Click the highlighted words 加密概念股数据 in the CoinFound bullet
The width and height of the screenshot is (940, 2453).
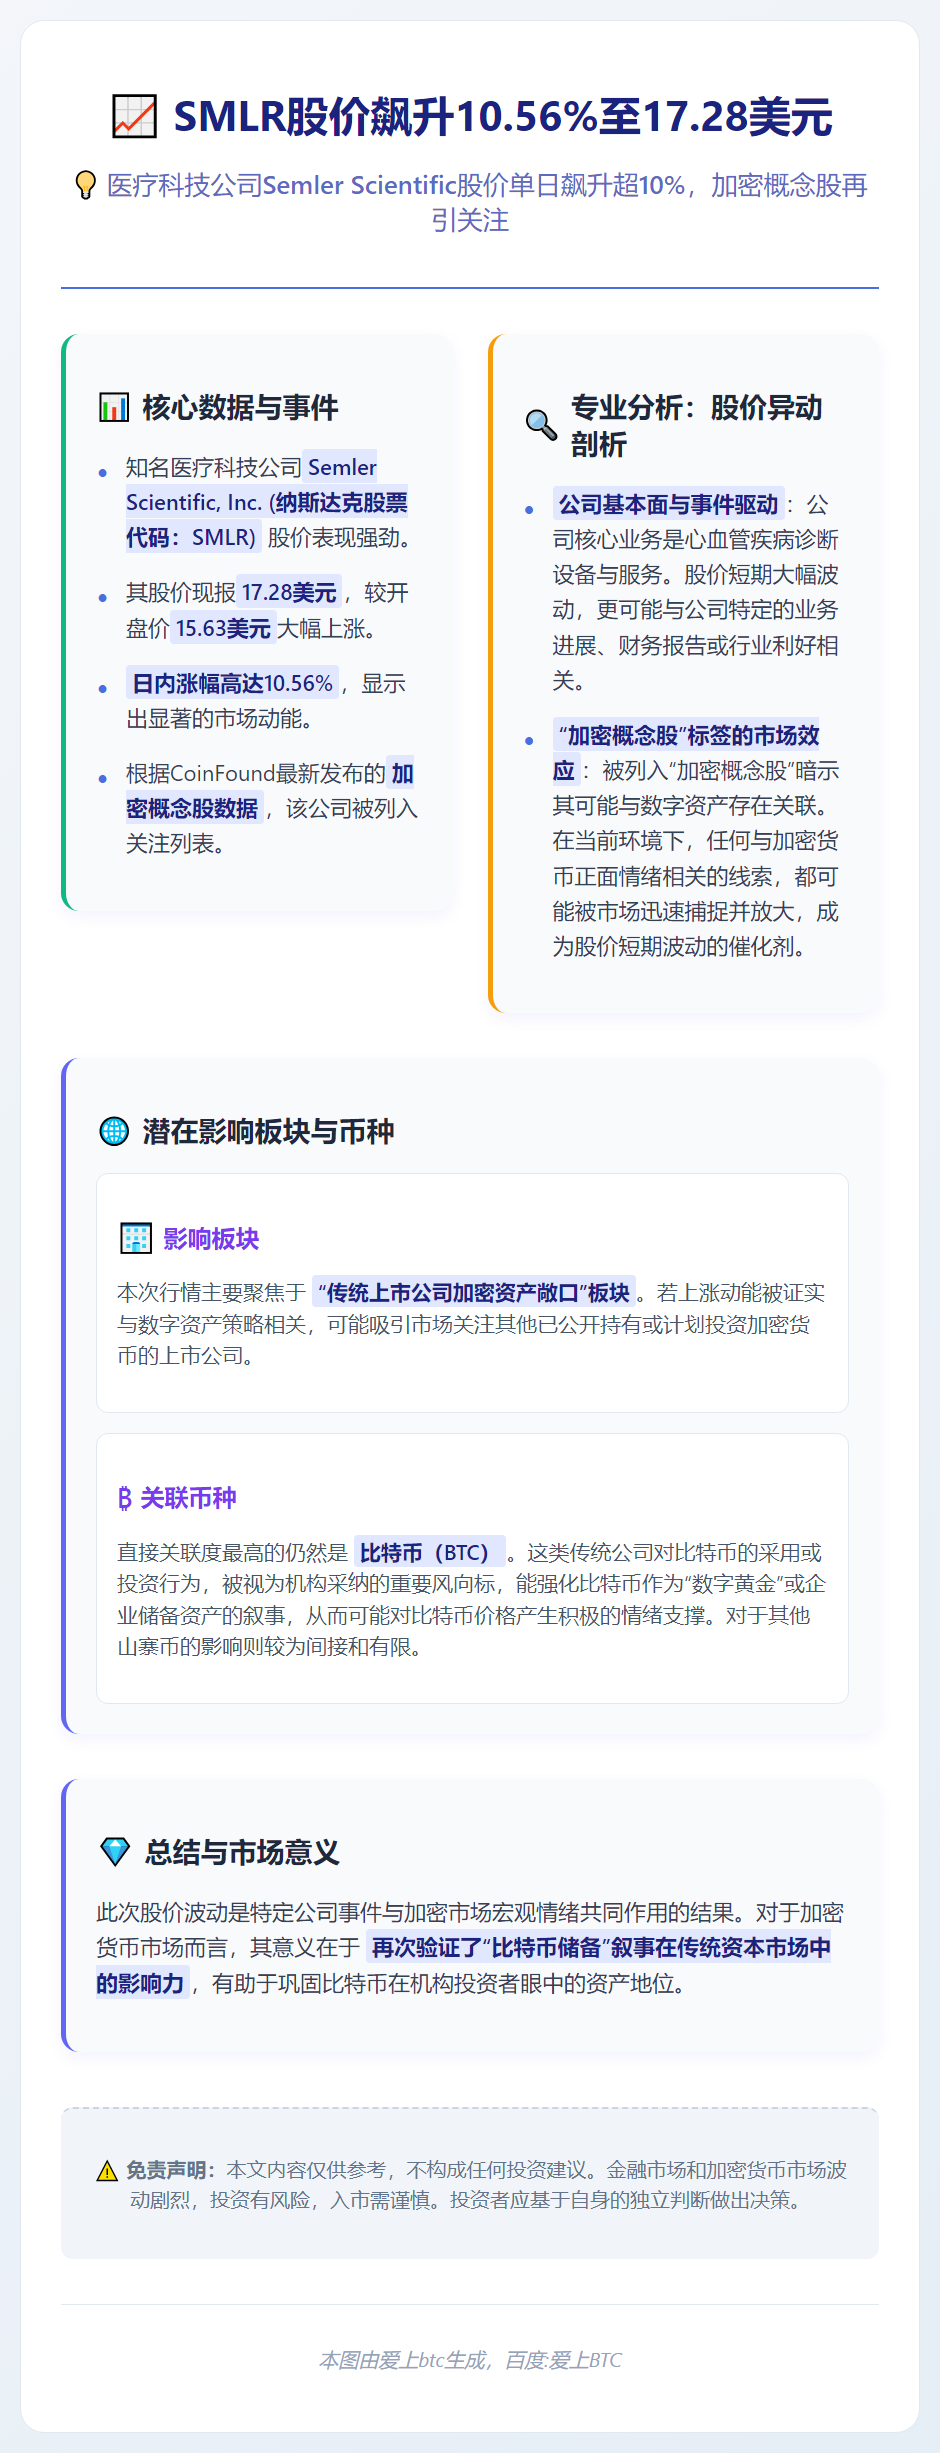270,791
